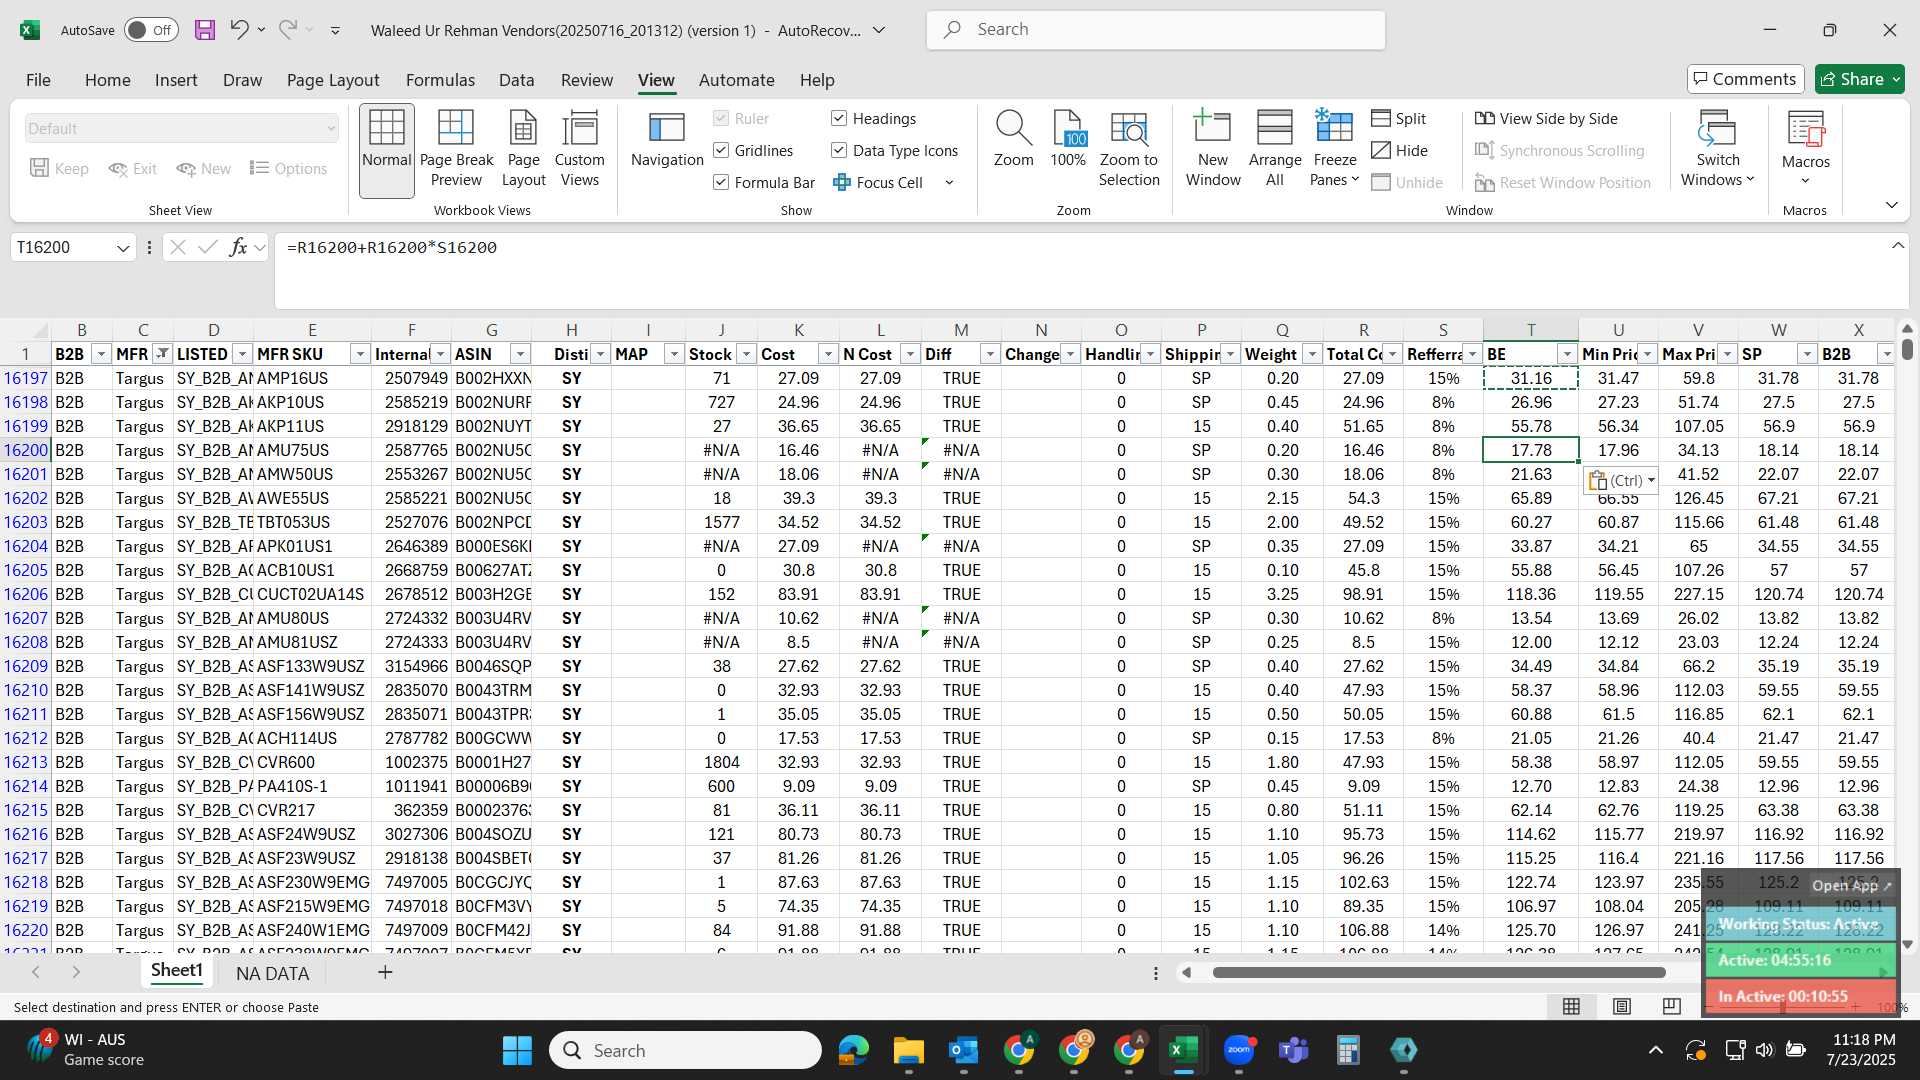Select the Normal workbook view
Image resolution: width=1920 pixels, height=1080 pixels.
click(387, 150)
